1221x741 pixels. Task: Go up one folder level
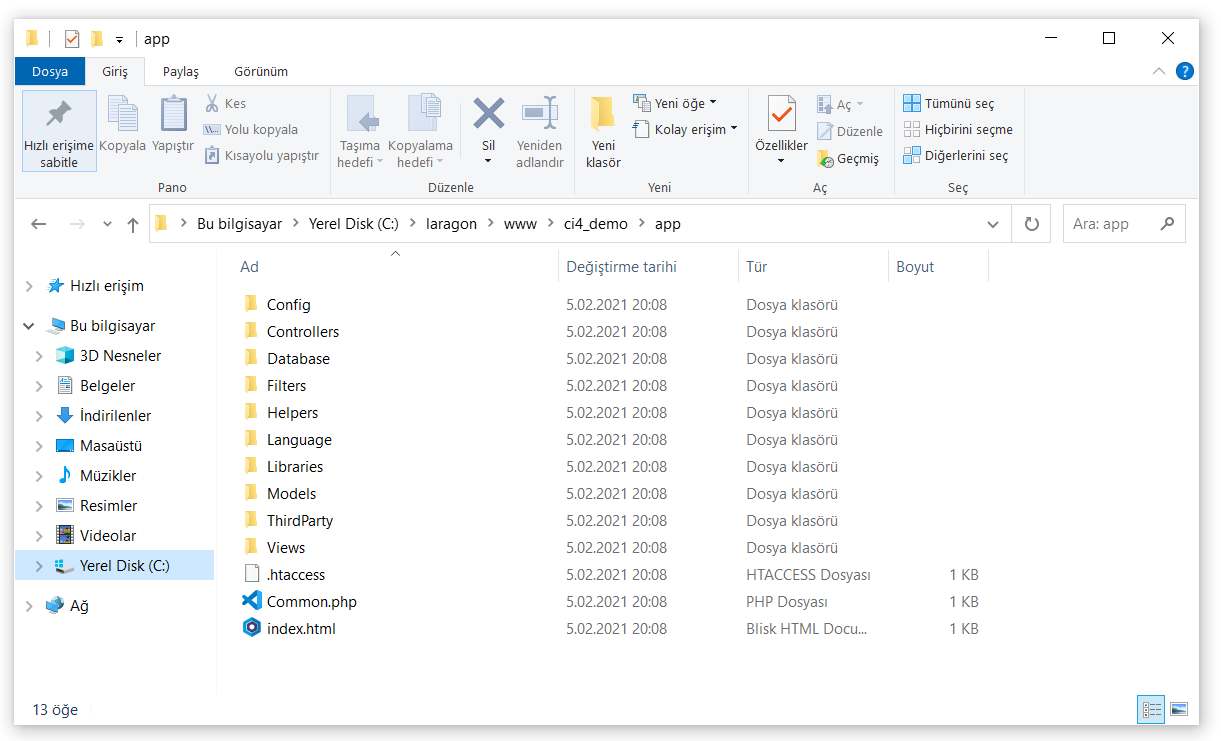pyautogui.click(x=132, y=225)
